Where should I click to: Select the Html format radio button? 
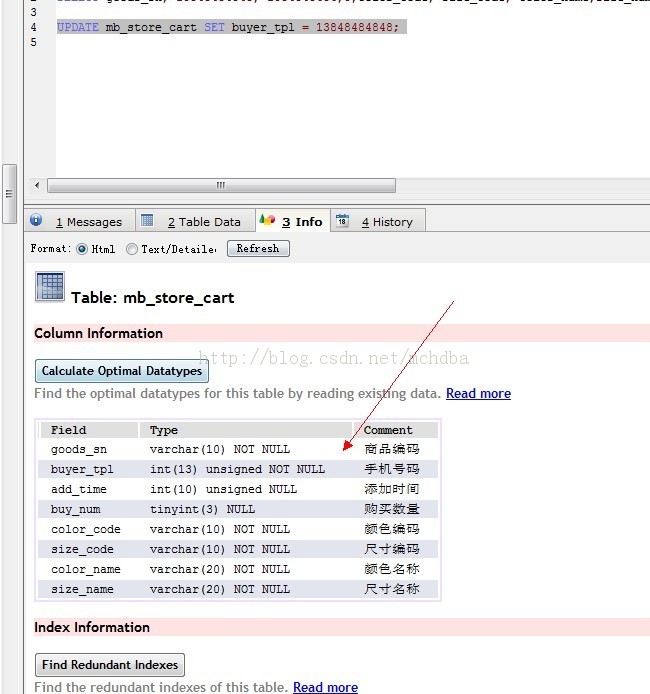[x=82, y=249]
